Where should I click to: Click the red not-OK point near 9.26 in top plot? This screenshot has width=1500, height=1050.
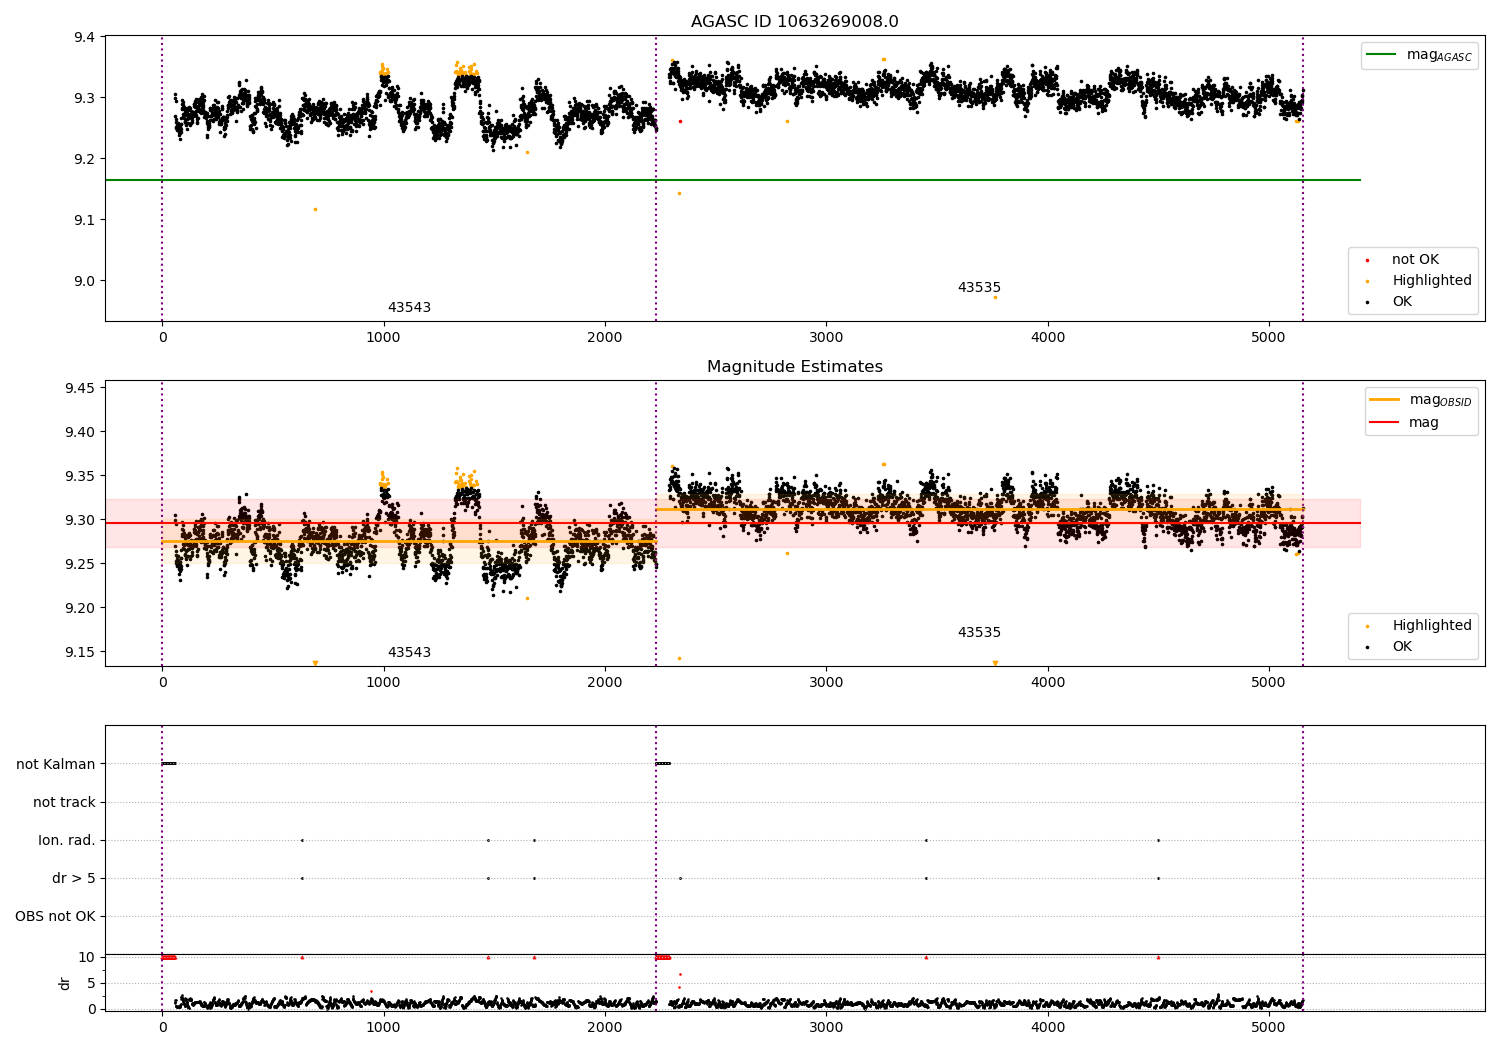tap(680, 122)
